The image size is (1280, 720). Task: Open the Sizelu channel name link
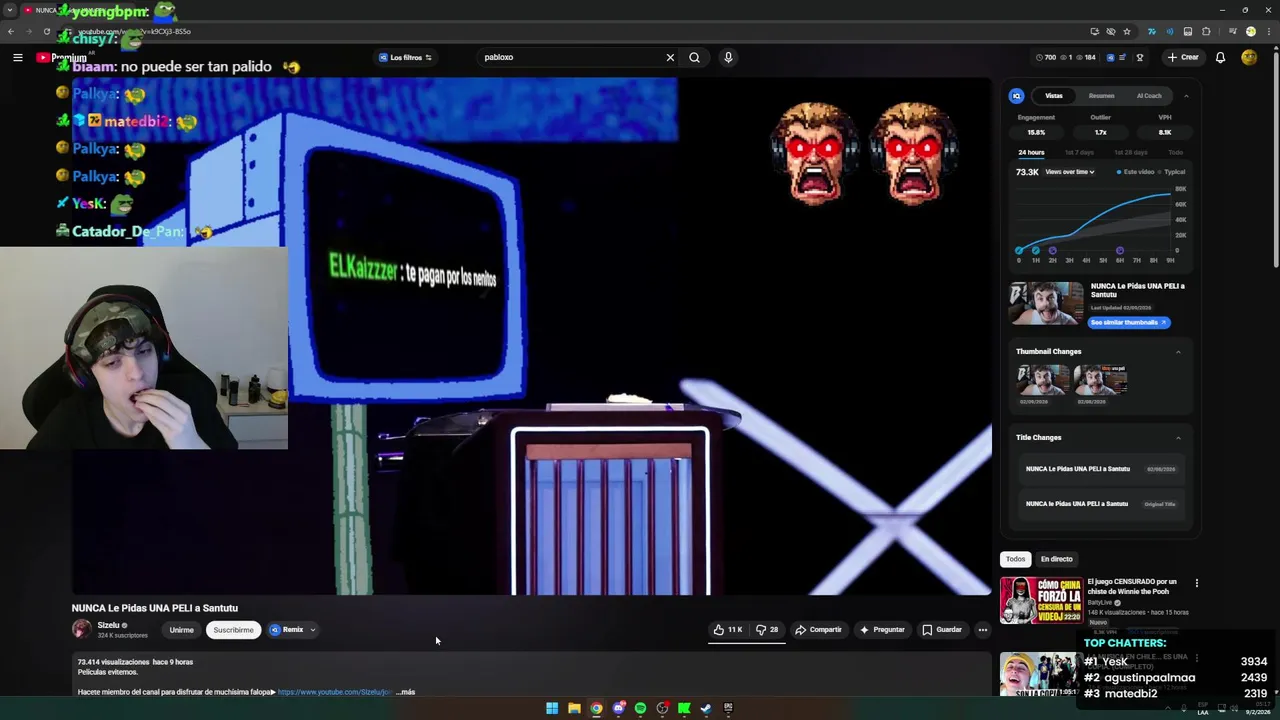click(108, 625)
